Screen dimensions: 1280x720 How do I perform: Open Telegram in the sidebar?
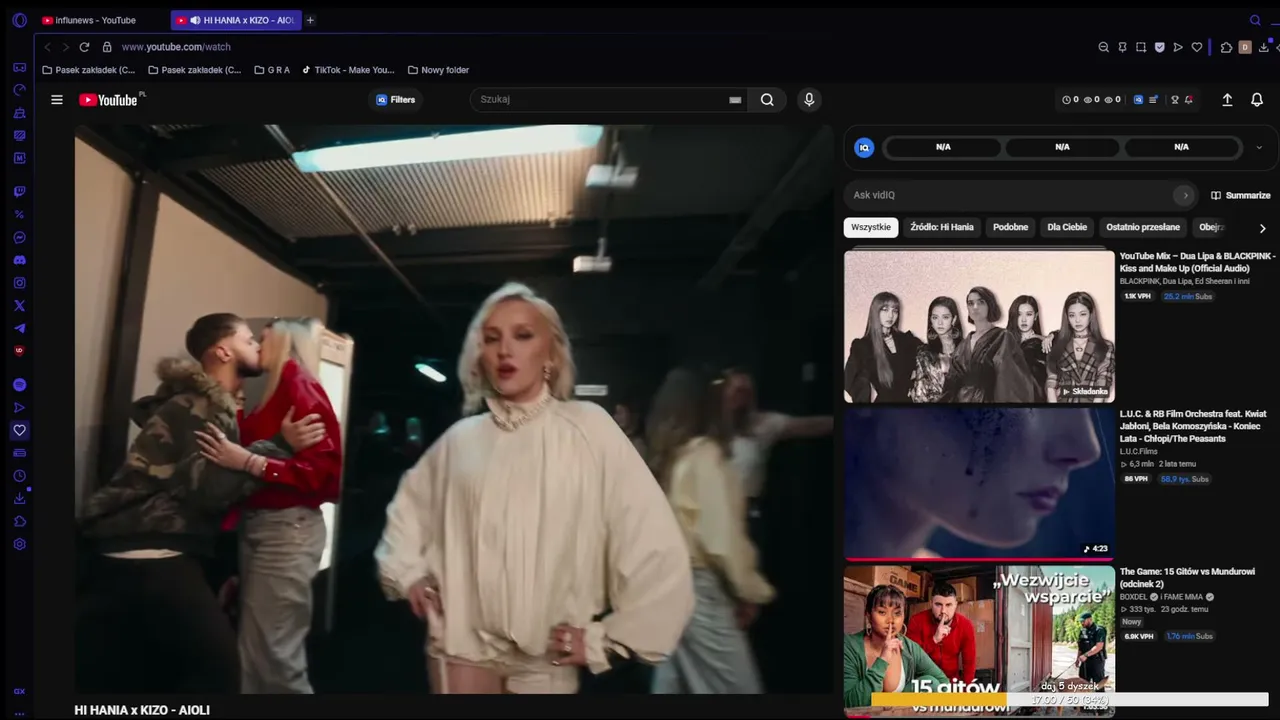click(19, 328)
